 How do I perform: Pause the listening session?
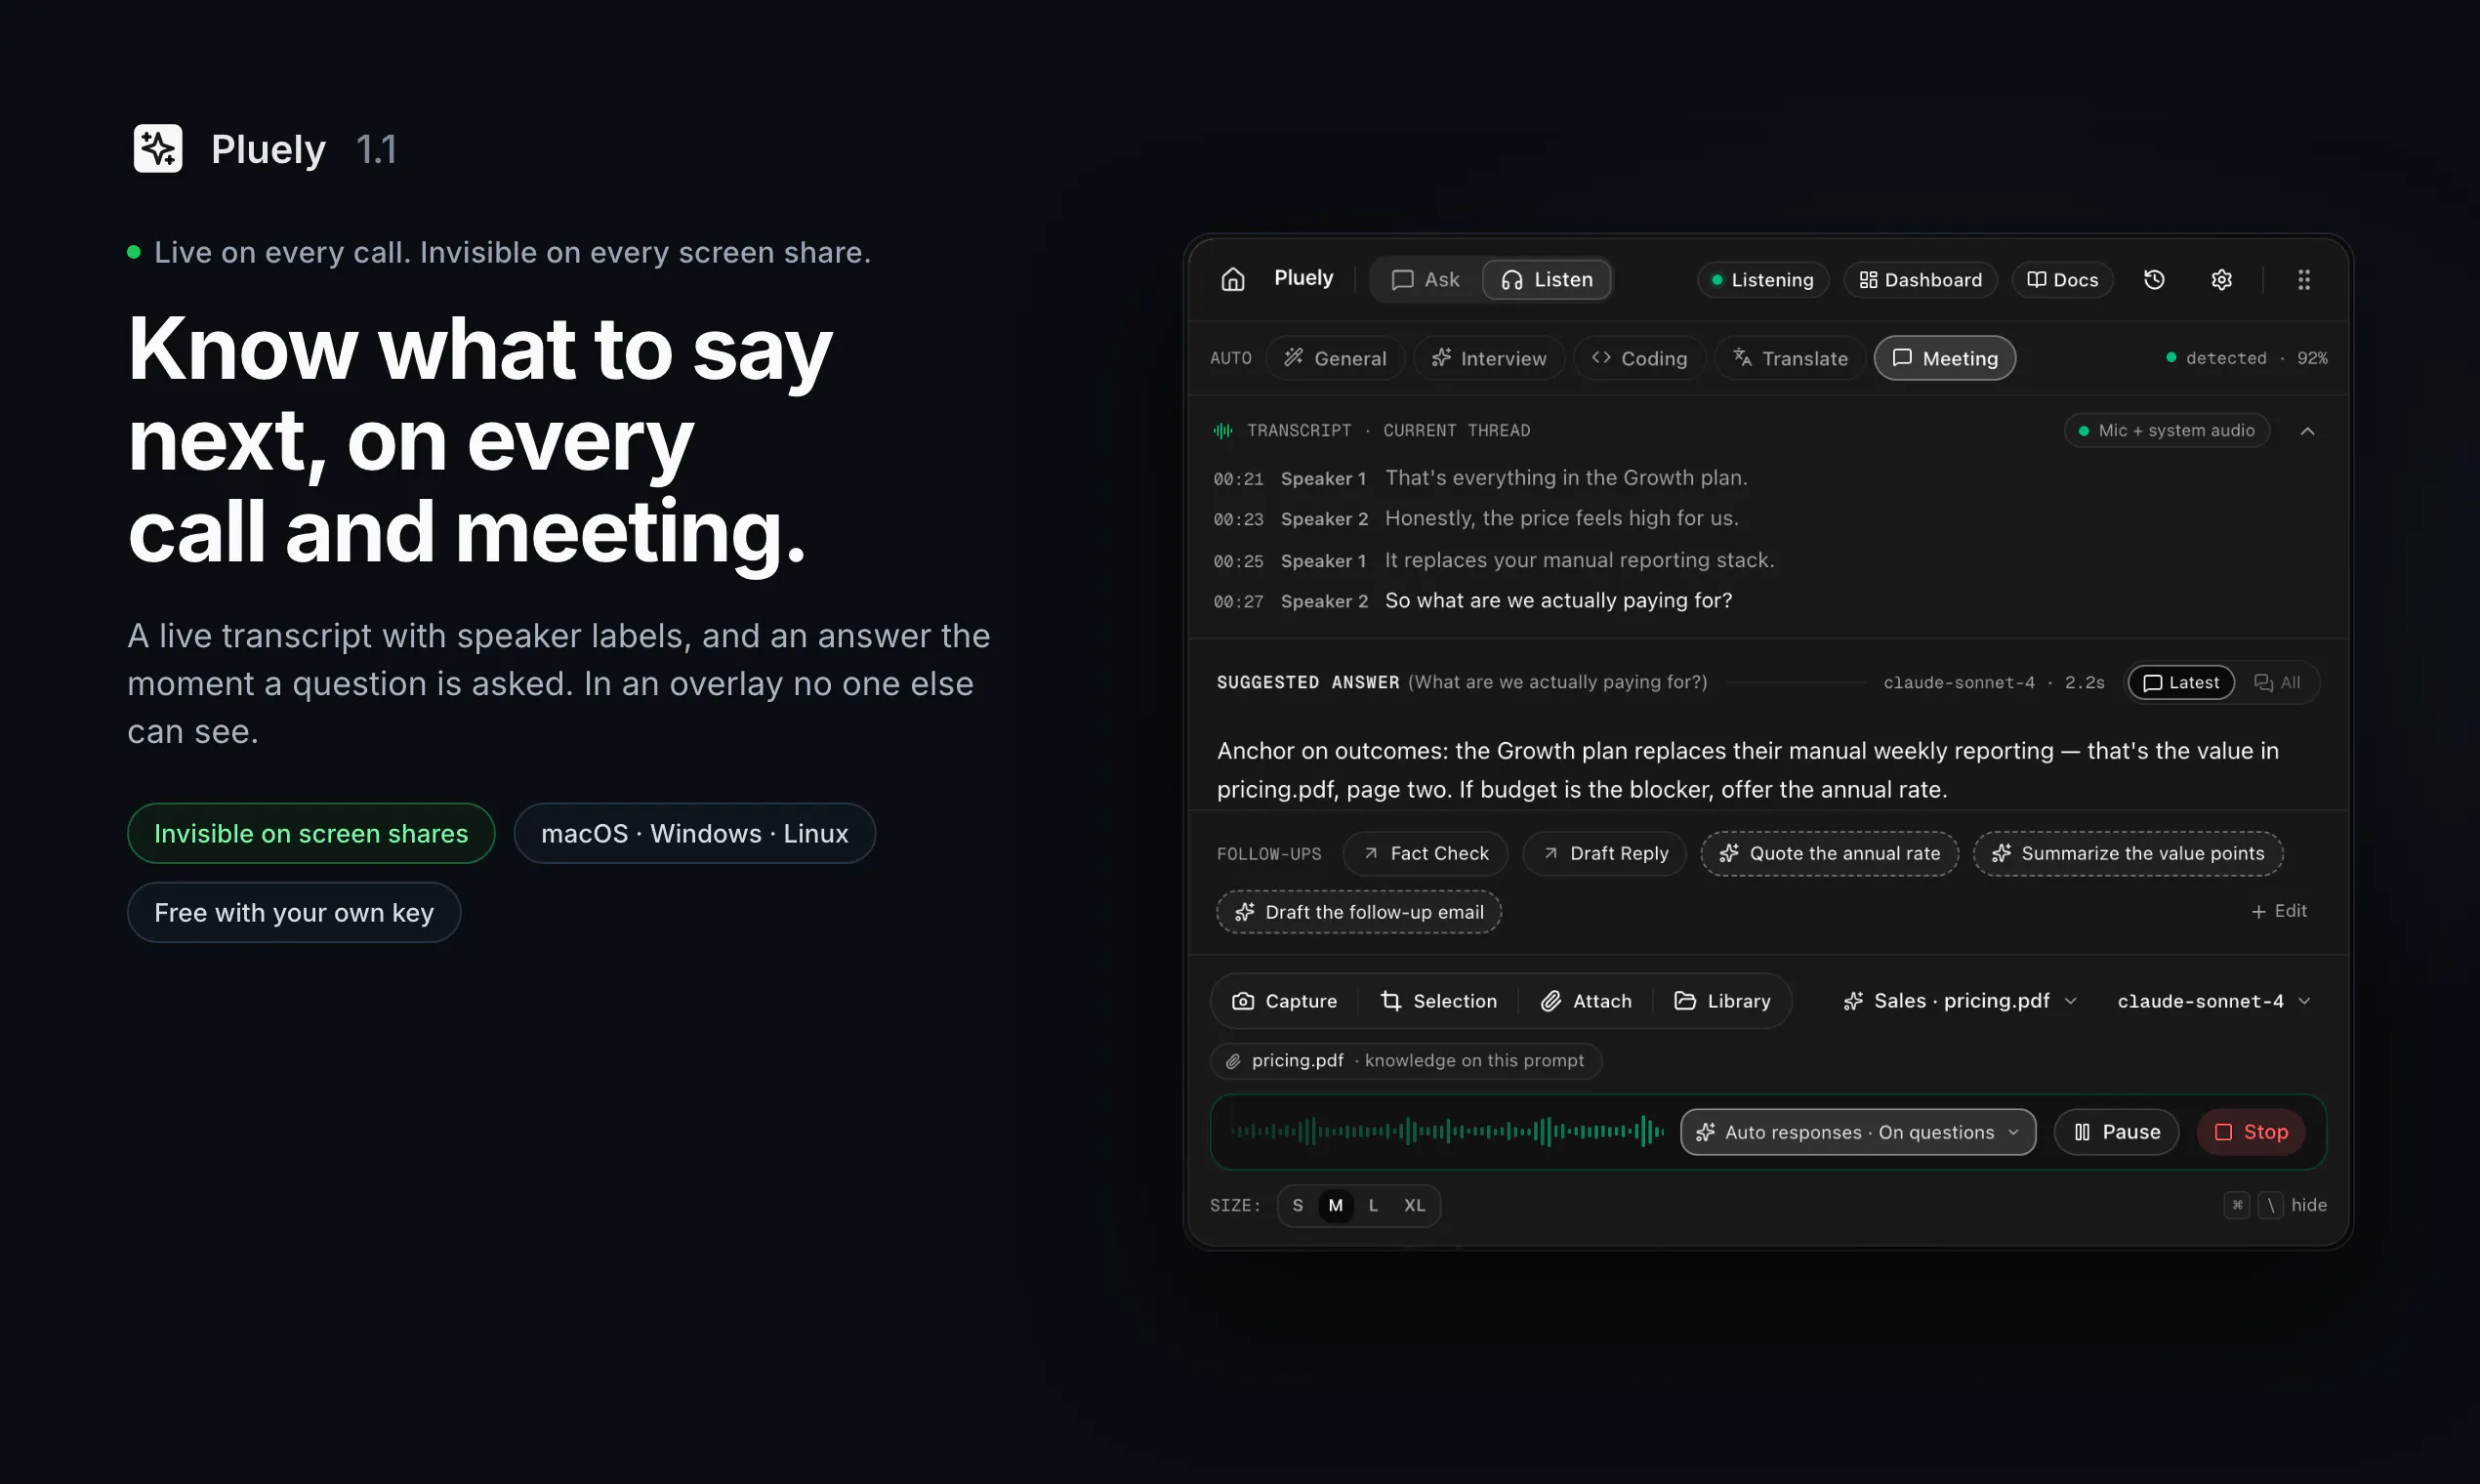2116,1132
